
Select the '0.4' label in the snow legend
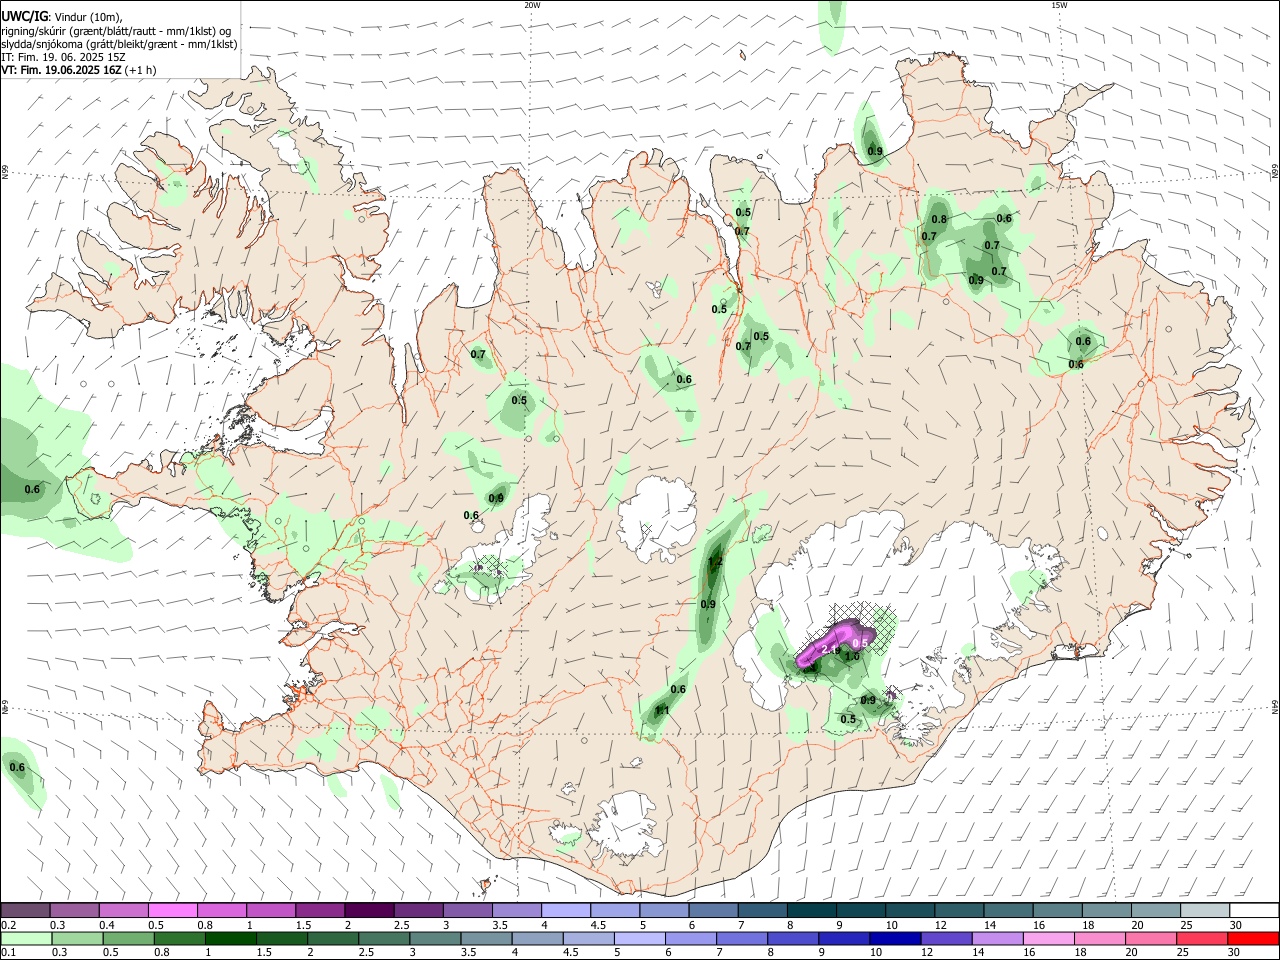pos(107,925)
